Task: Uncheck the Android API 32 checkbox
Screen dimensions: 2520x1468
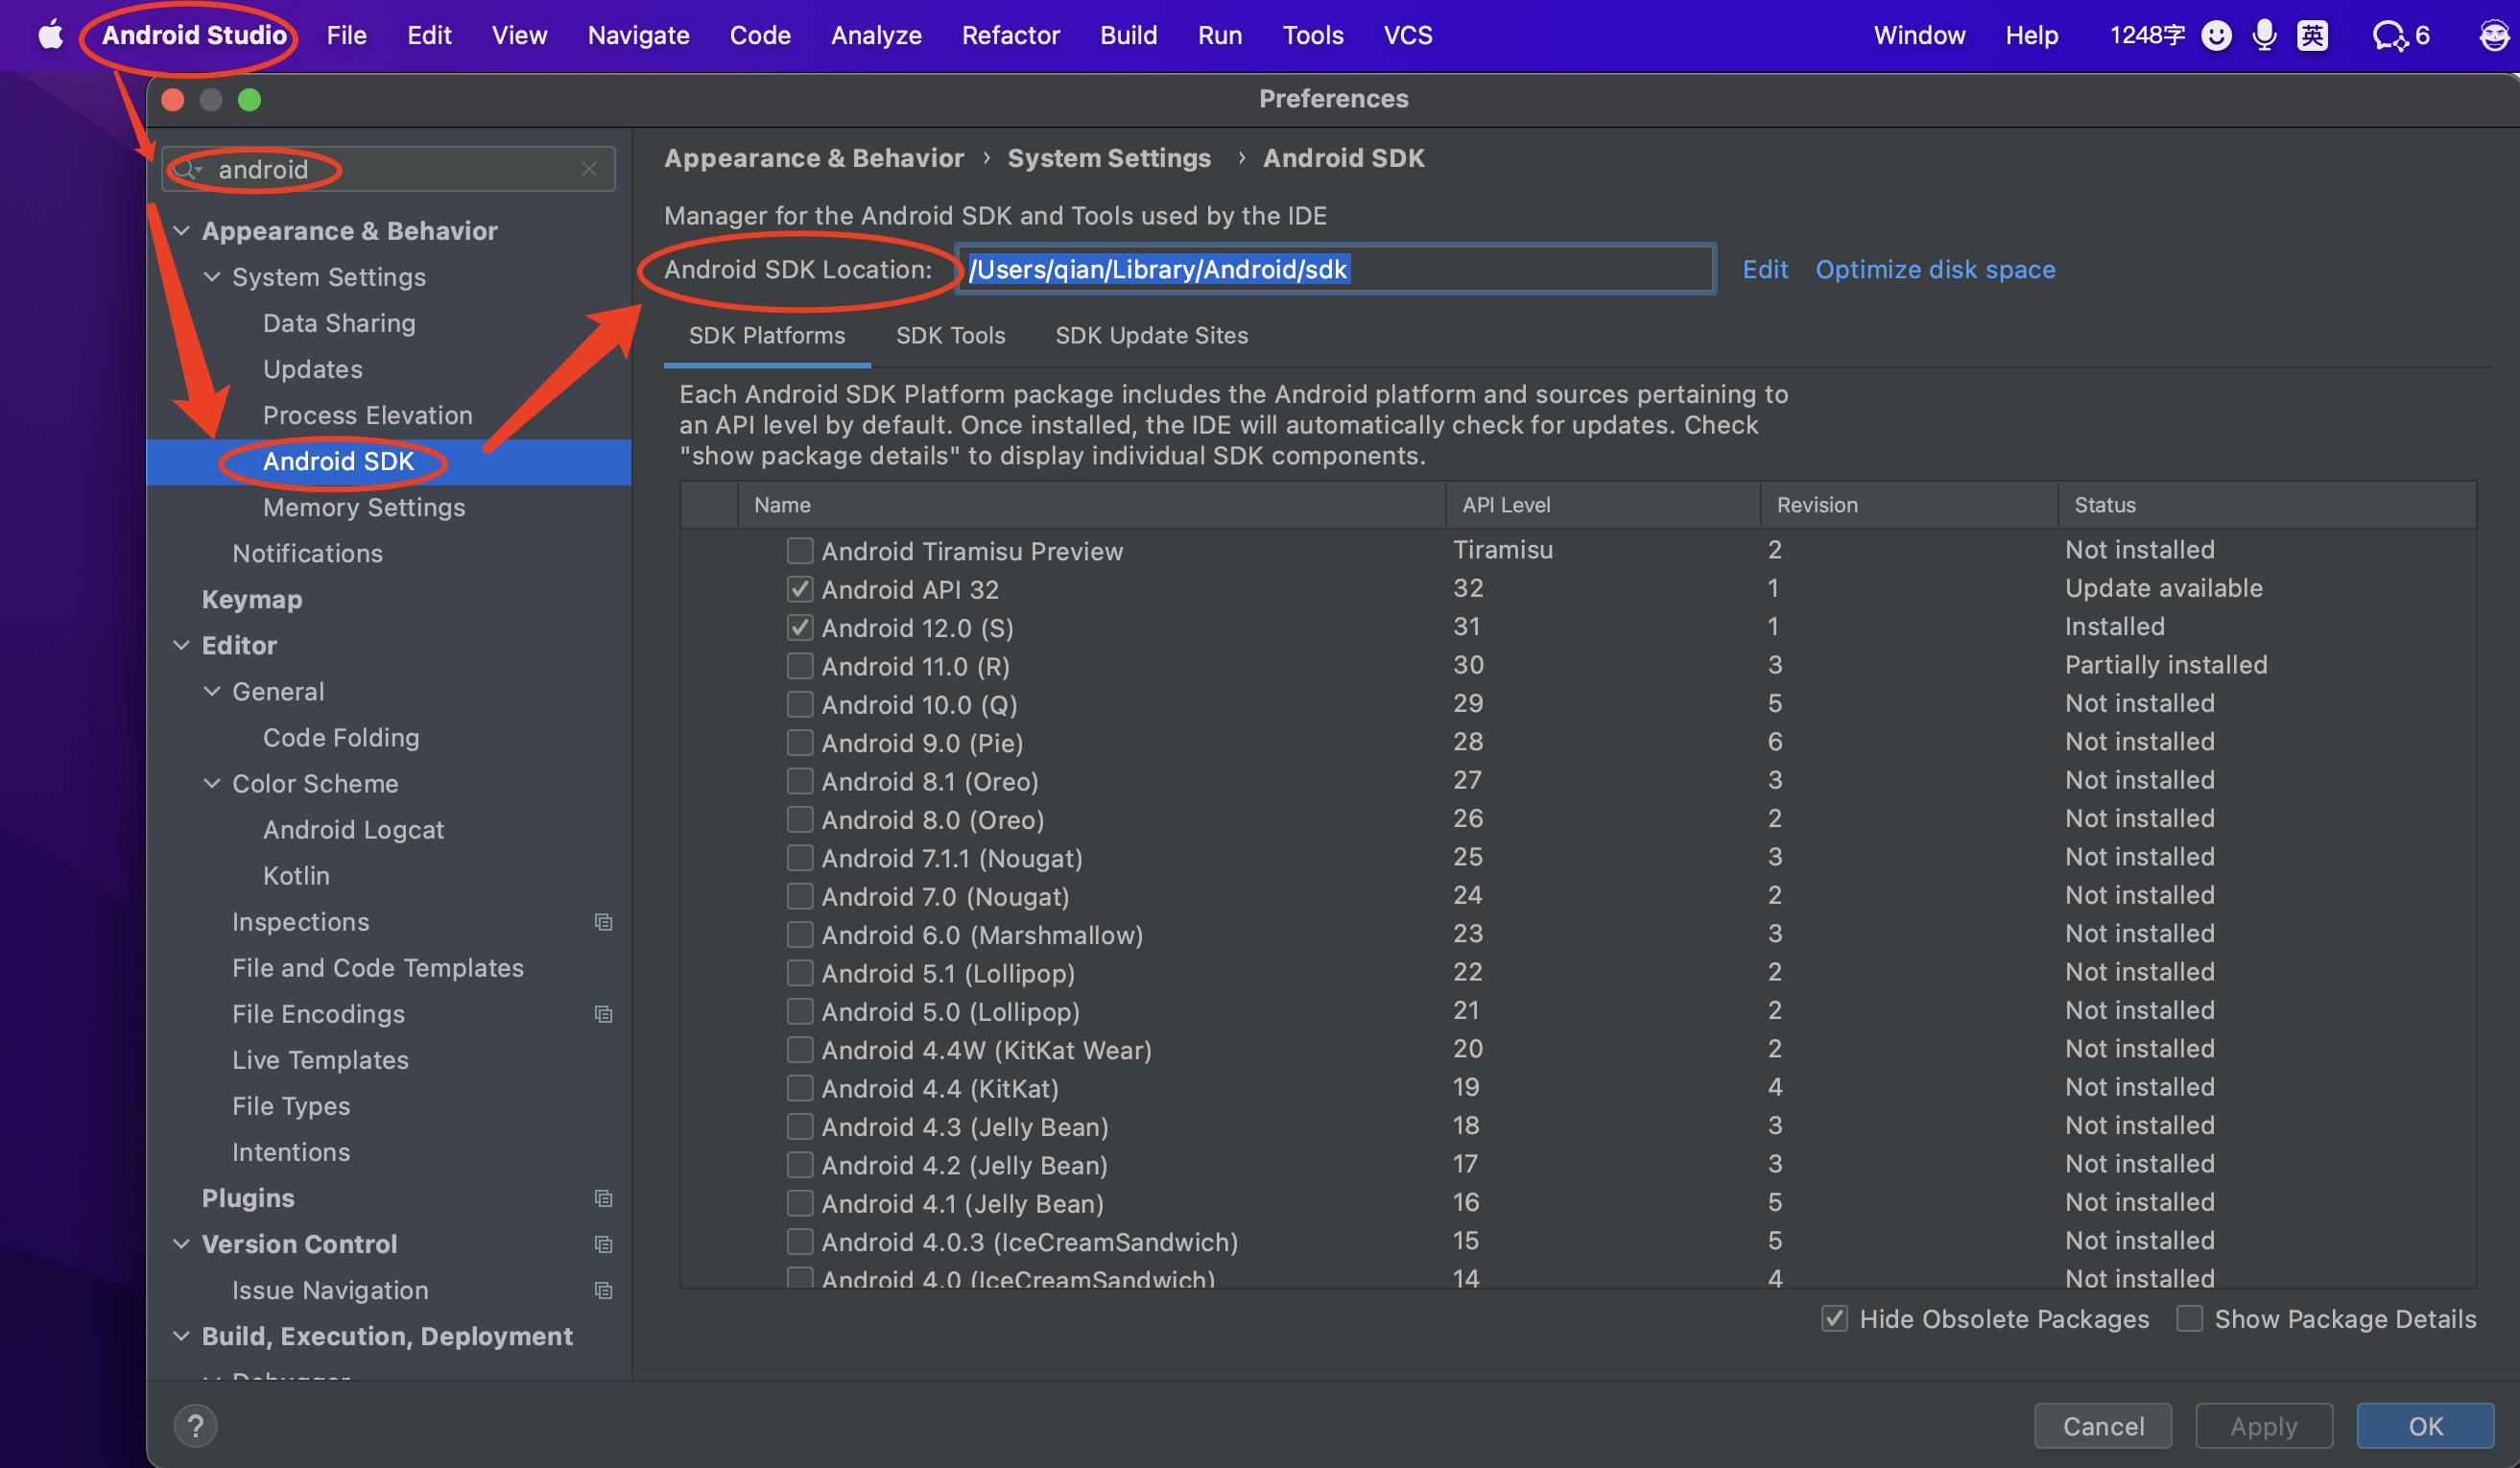Action: coord(800,589)
